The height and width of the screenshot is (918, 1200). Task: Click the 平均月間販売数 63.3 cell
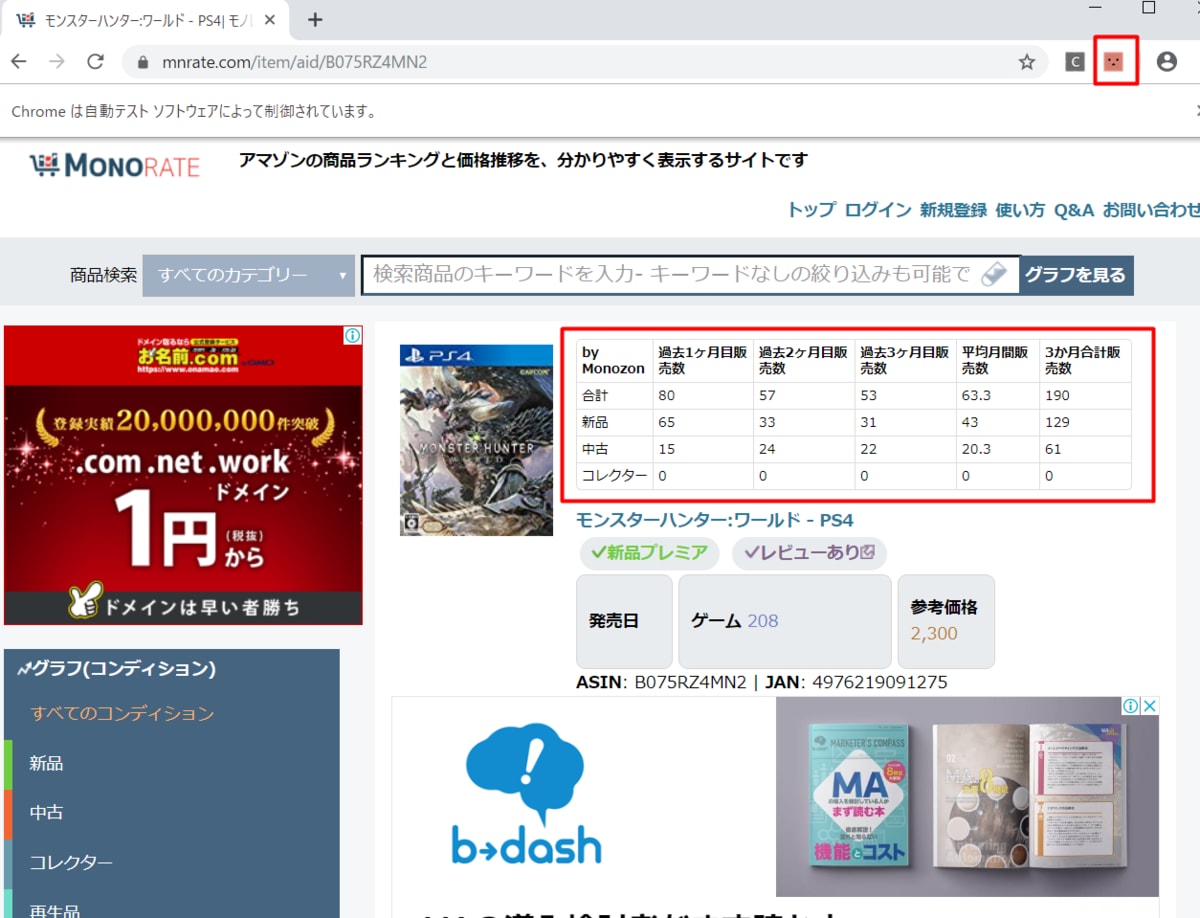click(998, 395)
